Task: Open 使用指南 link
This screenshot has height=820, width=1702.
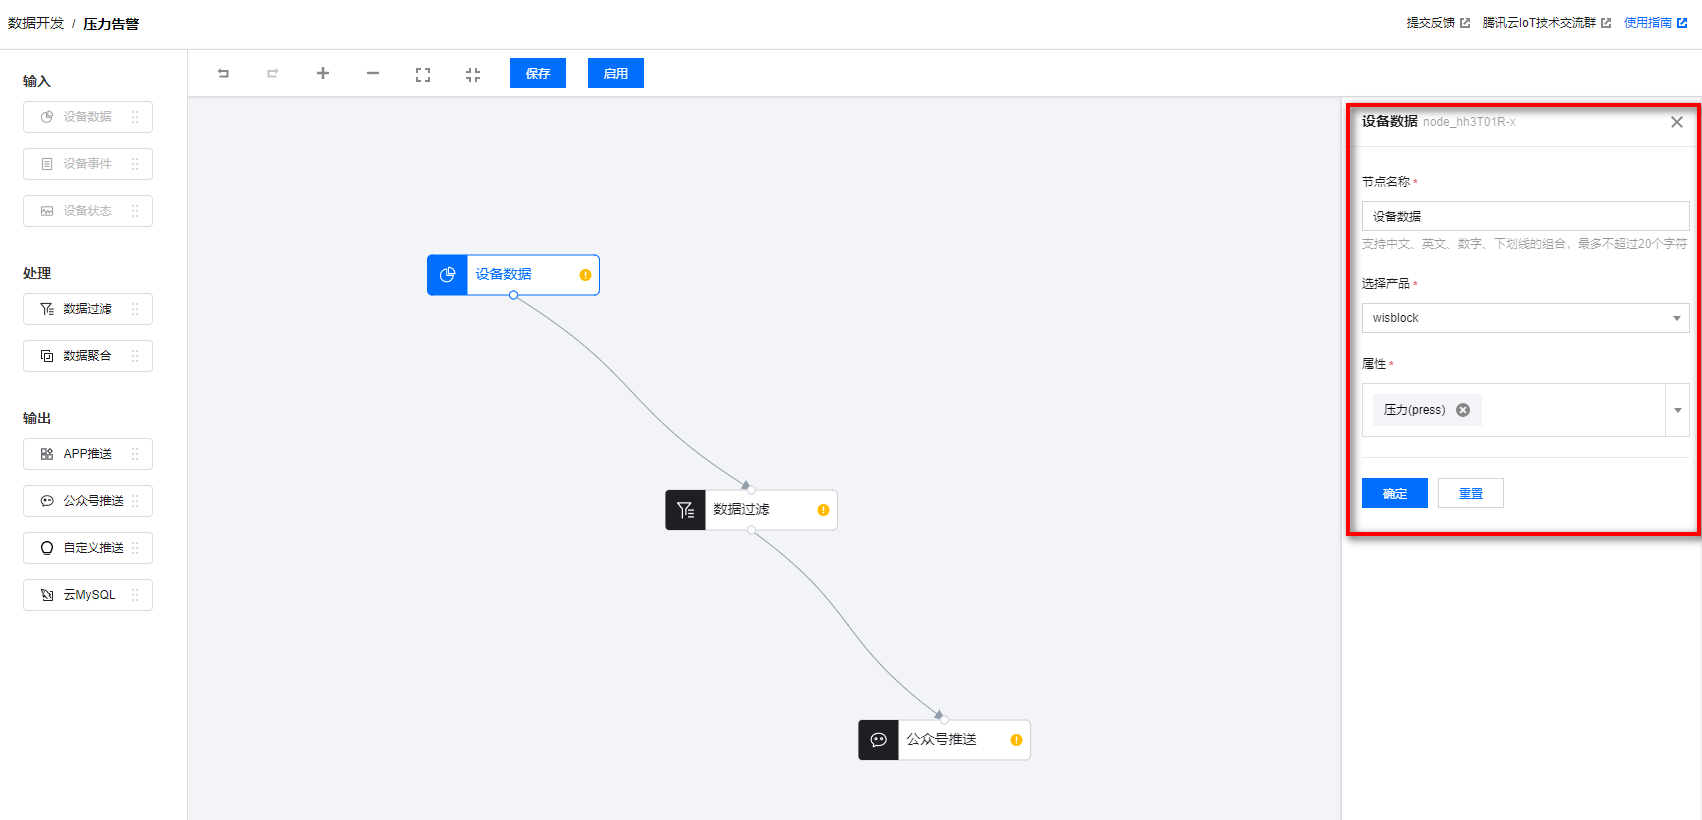Action: pyautogui.click(x=1656, y=23)
